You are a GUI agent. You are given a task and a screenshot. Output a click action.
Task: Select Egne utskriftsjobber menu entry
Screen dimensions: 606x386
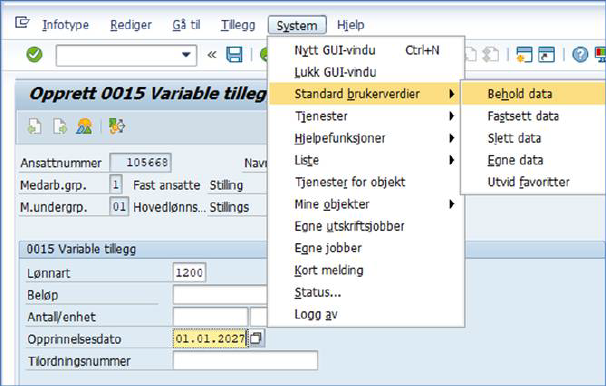366,226
